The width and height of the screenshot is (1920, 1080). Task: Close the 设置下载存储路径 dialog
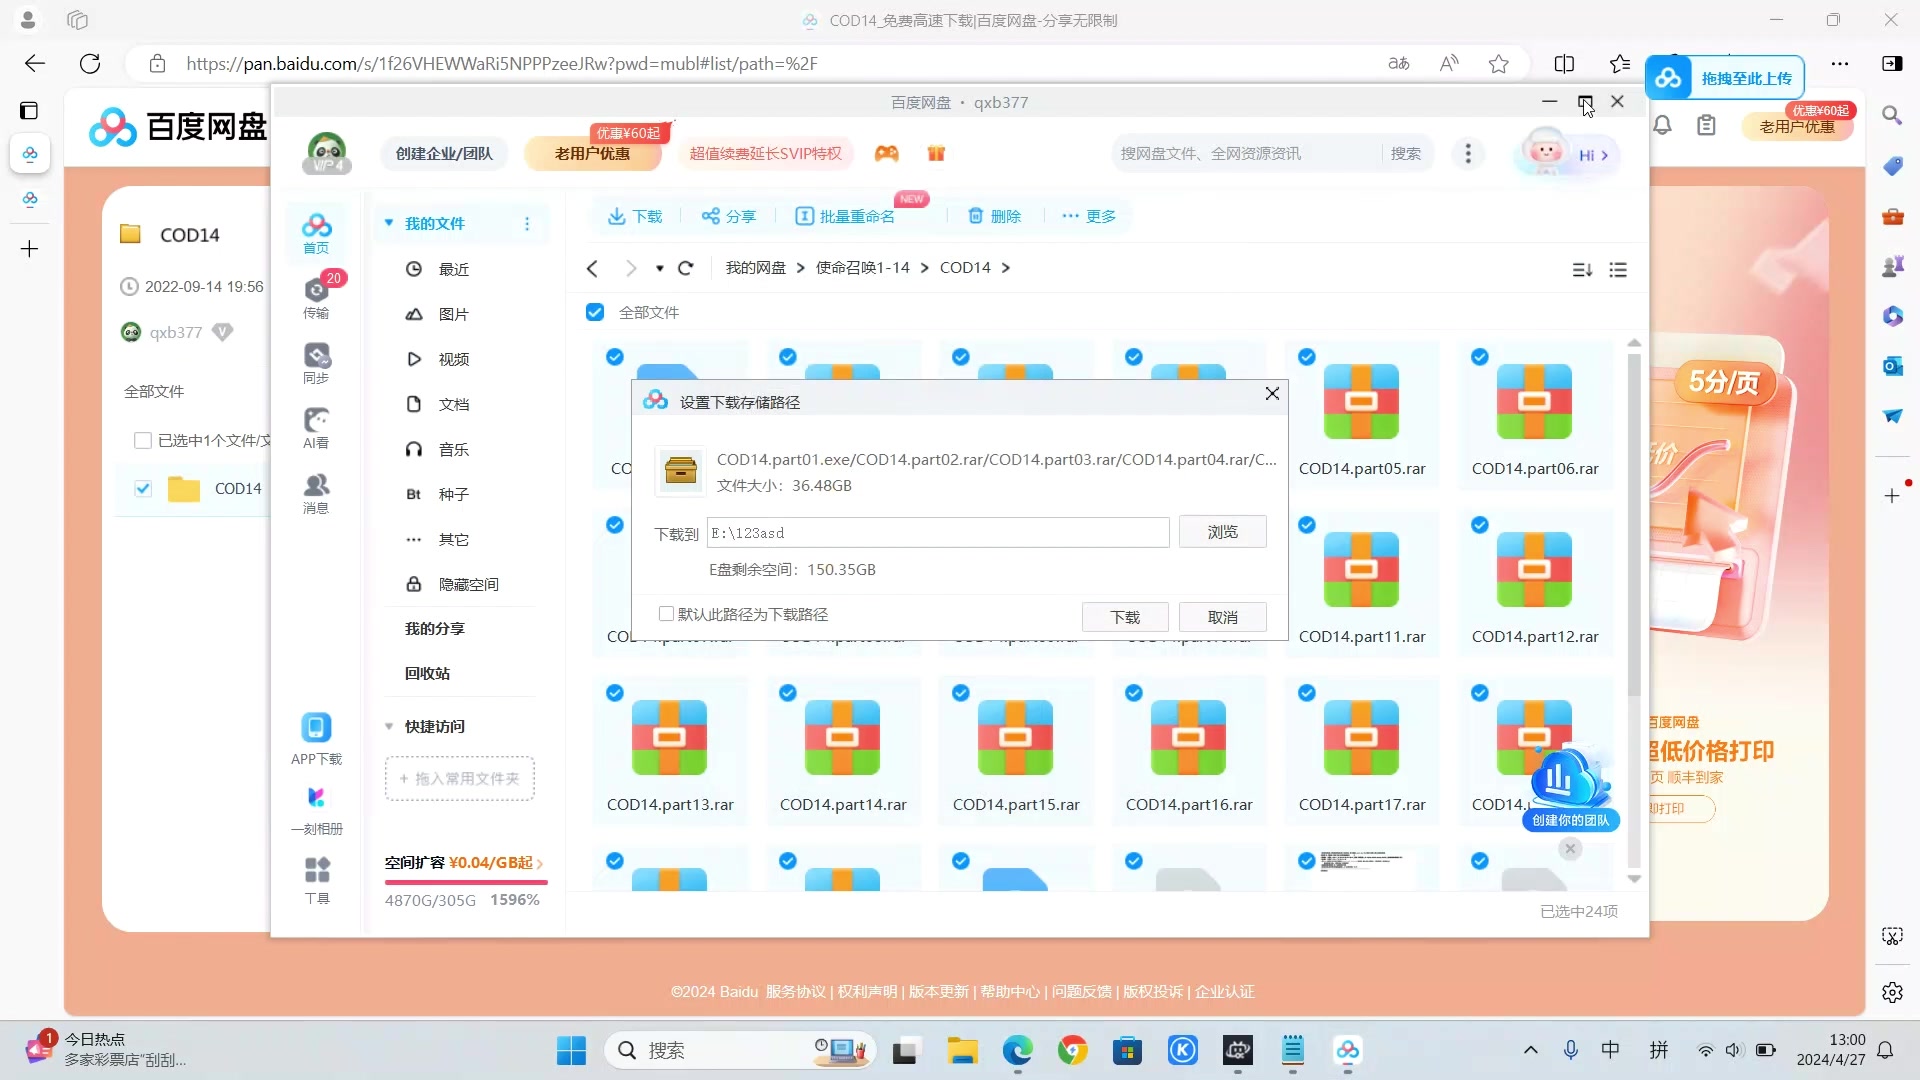click(1272, 394)
